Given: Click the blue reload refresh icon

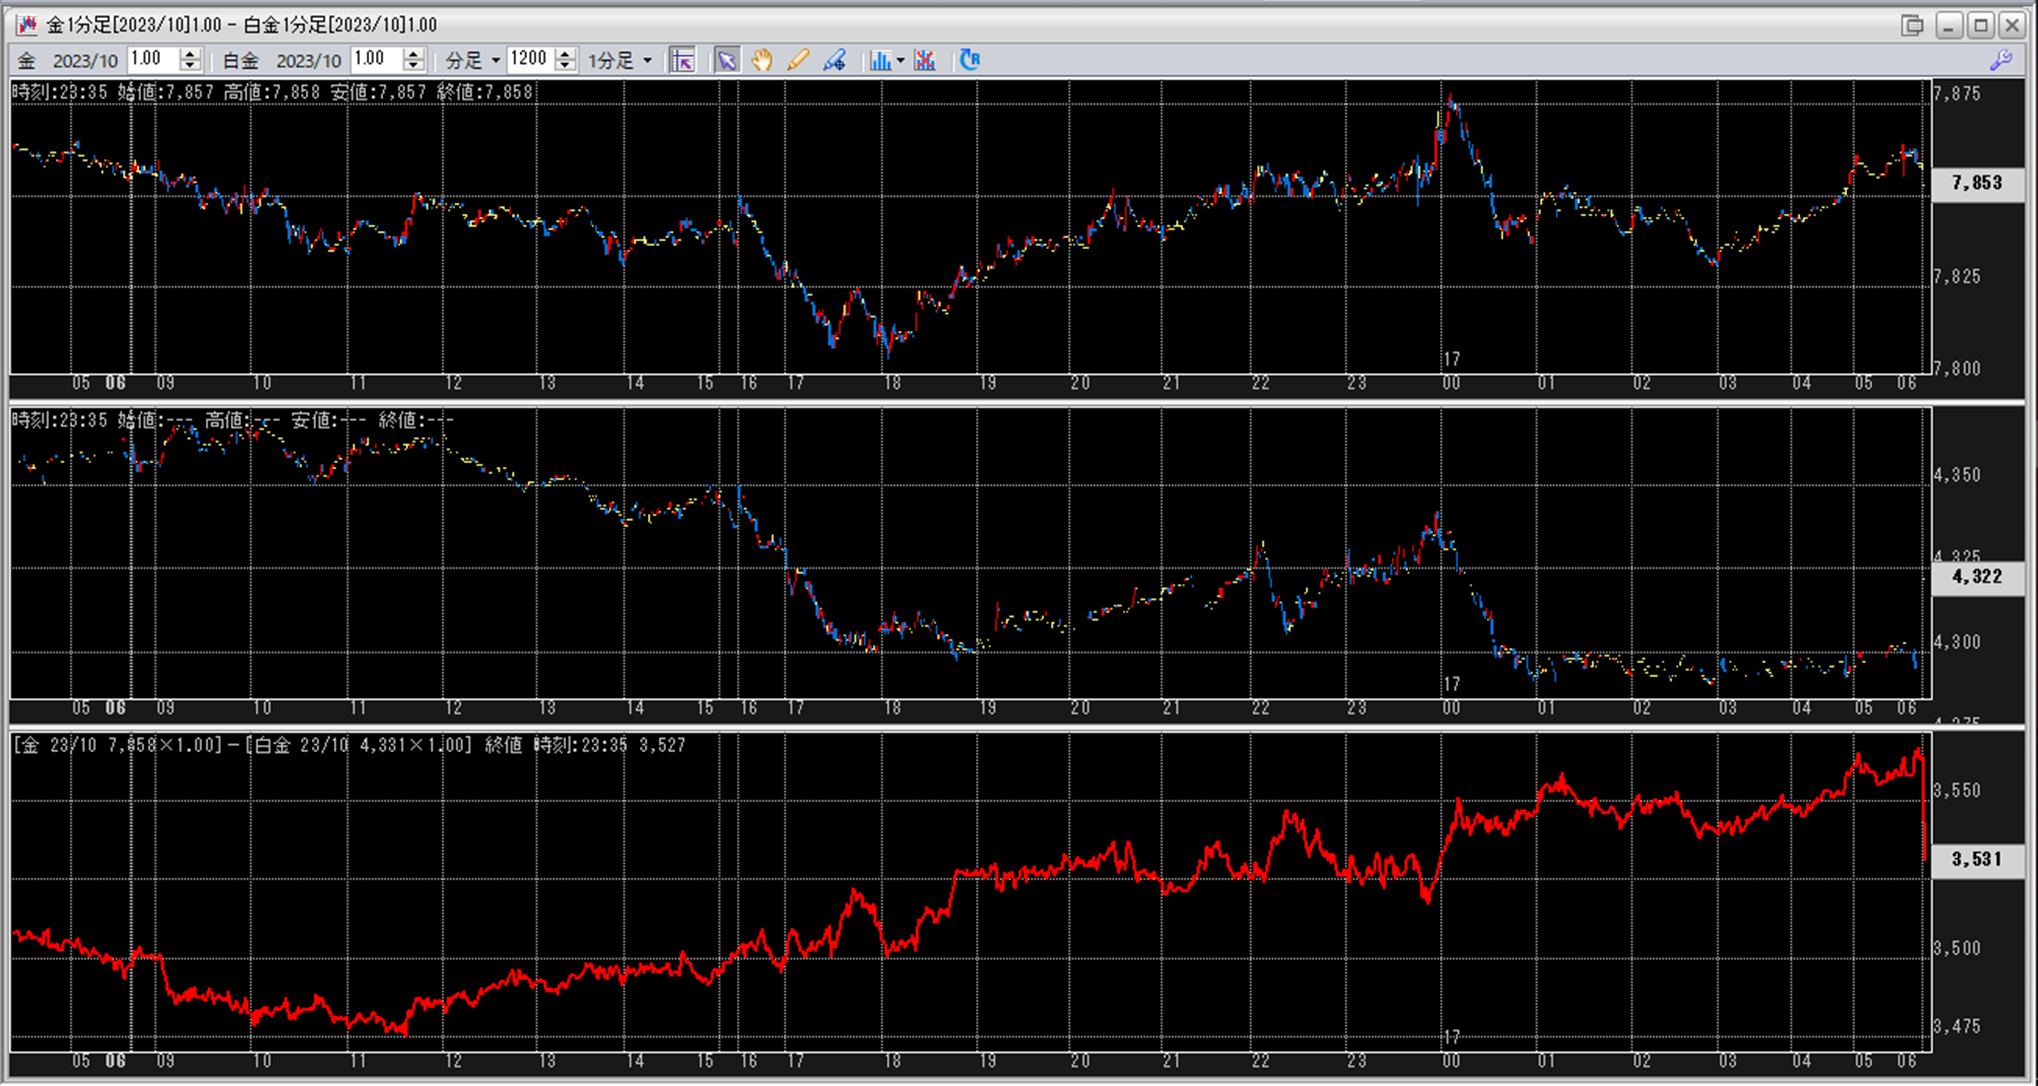Looking at the screenshot, I should pyautogui.click(x=970, y=61).
